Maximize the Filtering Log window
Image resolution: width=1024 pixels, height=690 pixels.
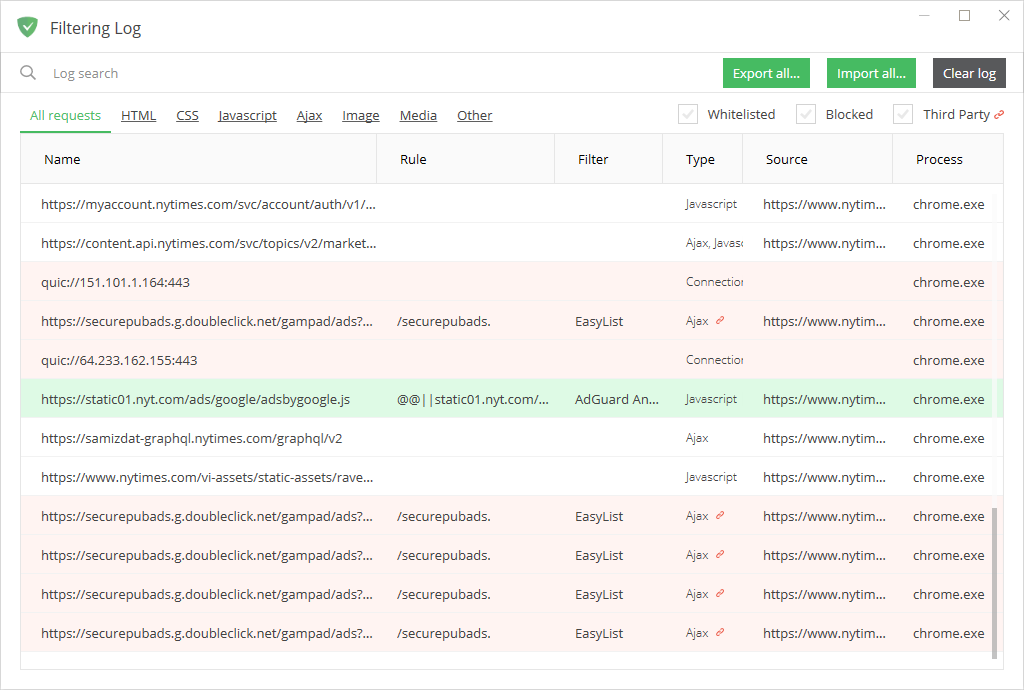click(x=964, y=15)
